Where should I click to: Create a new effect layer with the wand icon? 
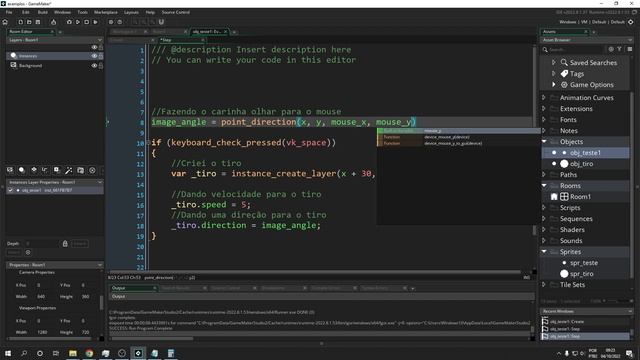click(69, 170)
